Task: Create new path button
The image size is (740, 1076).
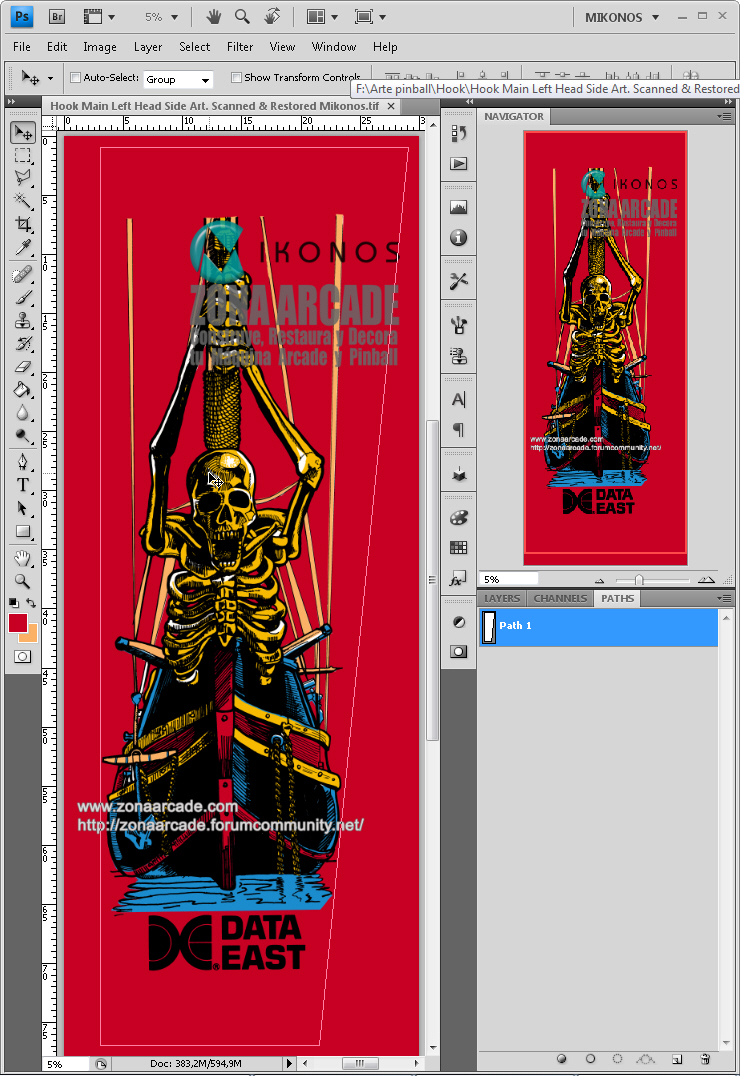Action: tap(677, 1059)
